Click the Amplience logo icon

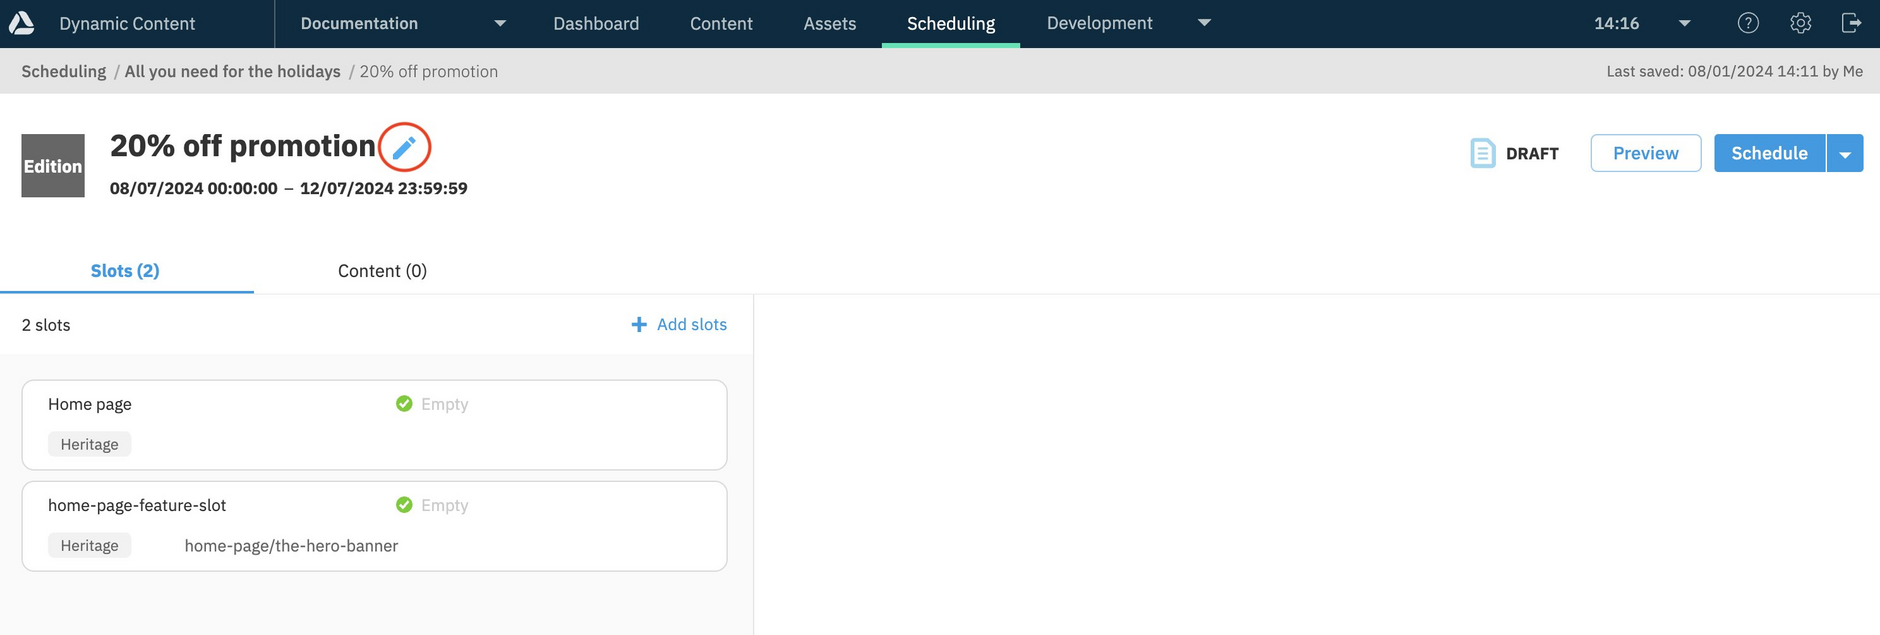pyautogui.click(x=22, y=23)
